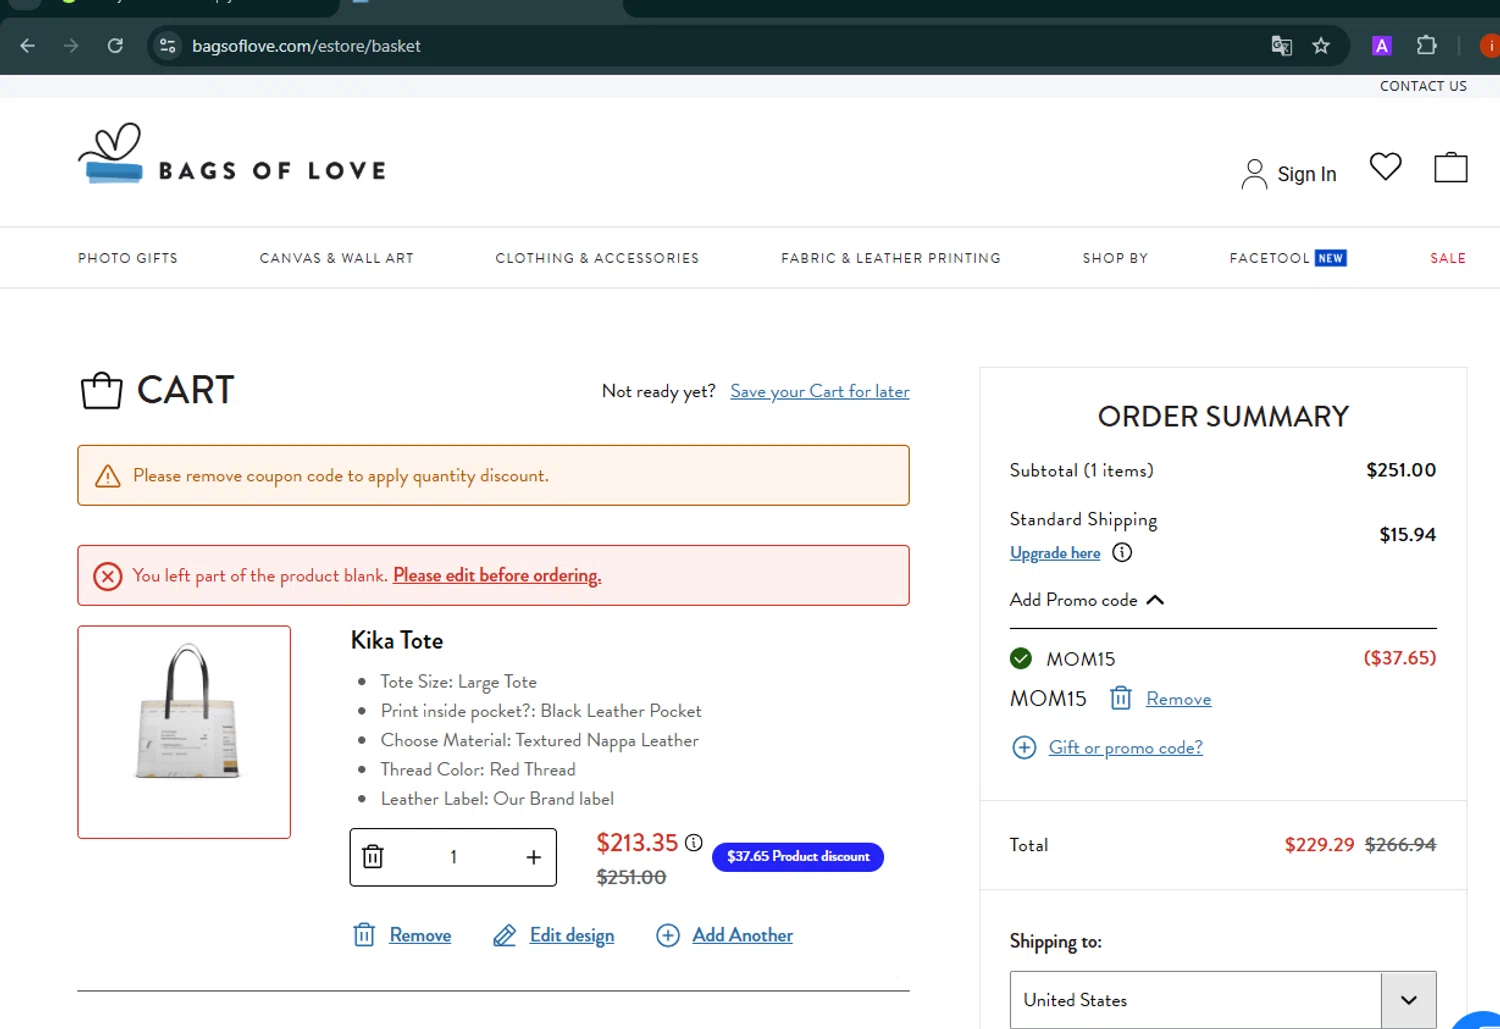Click the price info icon beside $213.35
1500x1029 pixels.
point(693,843)
